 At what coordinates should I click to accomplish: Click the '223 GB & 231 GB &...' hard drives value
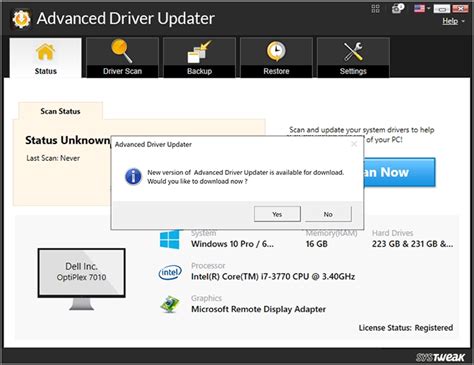(x=412, y=244)
